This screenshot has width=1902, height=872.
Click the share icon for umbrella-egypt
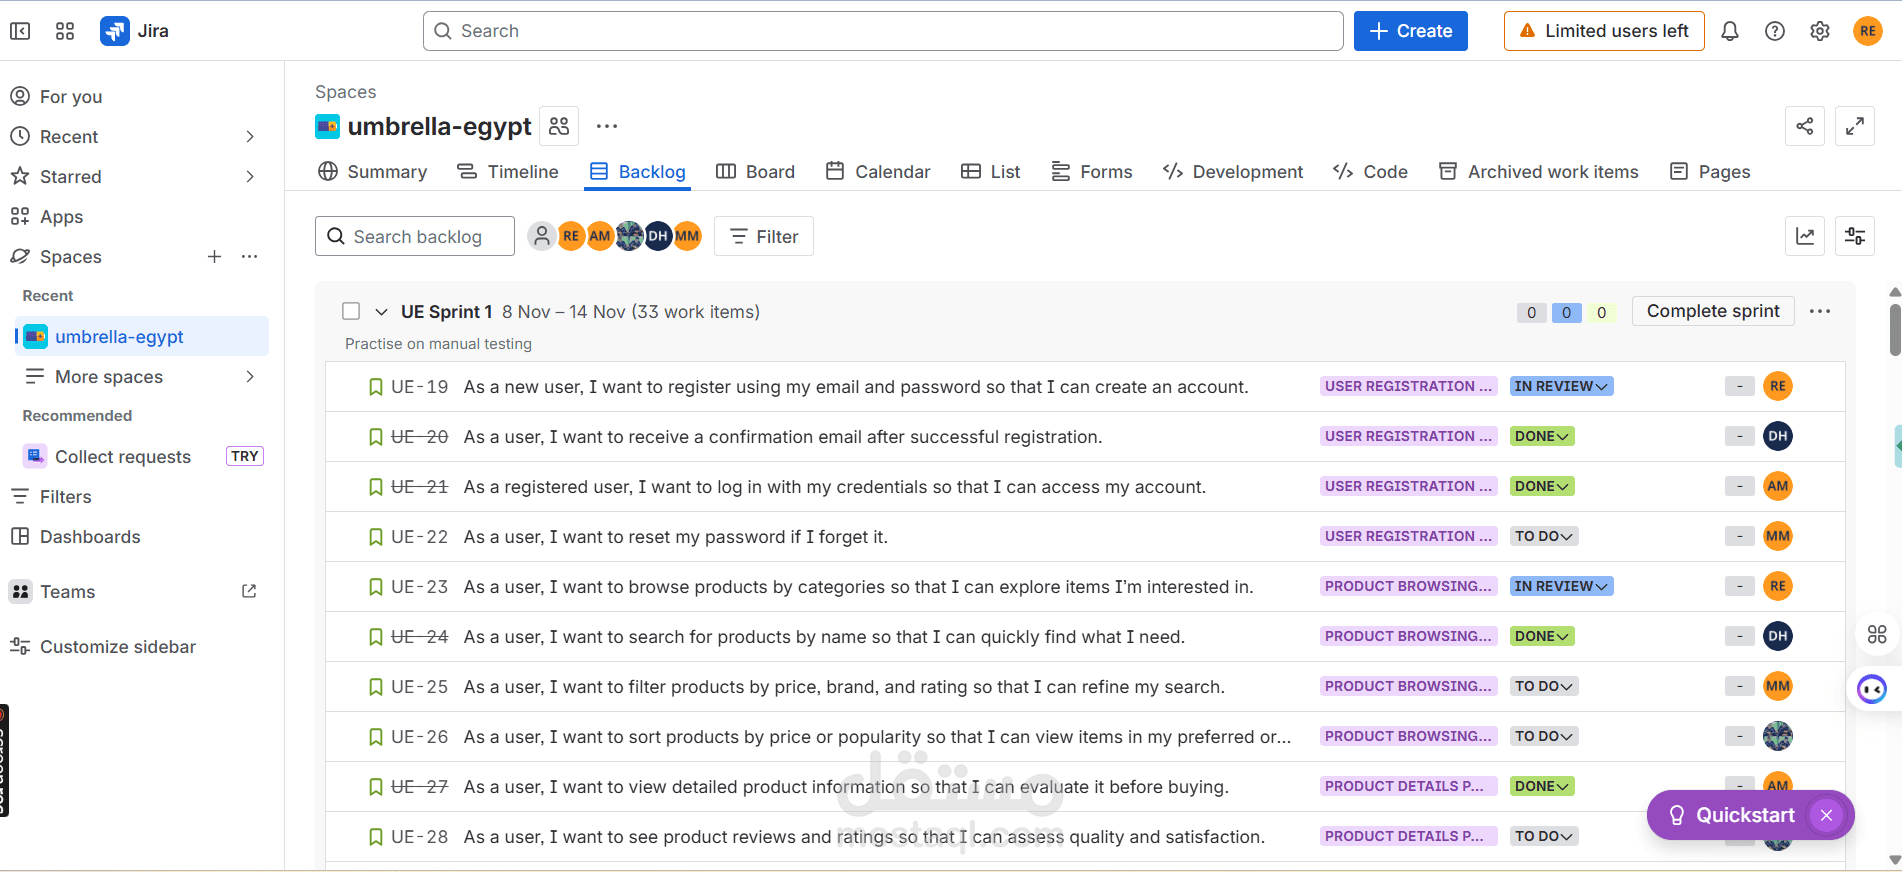click(1804, 126)
